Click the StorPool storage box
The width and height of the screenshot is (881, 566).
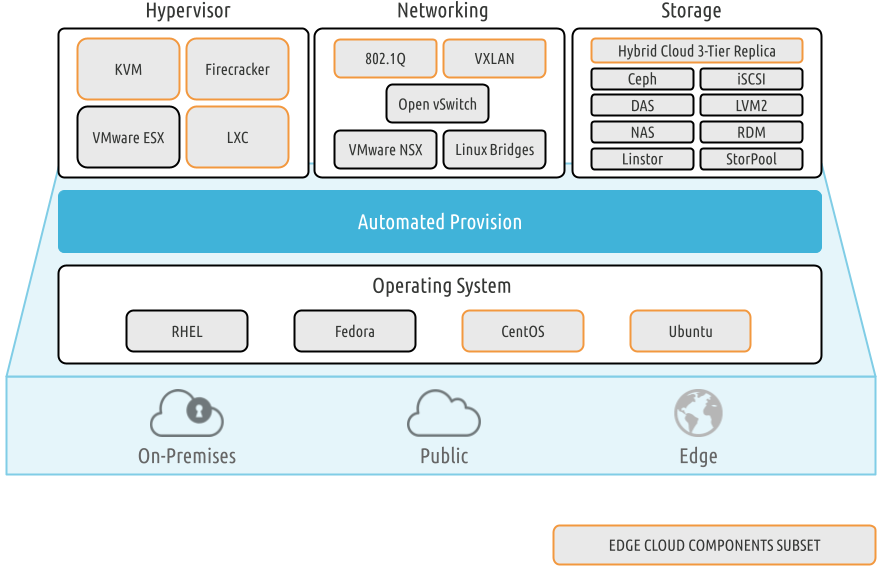(751, 158)
